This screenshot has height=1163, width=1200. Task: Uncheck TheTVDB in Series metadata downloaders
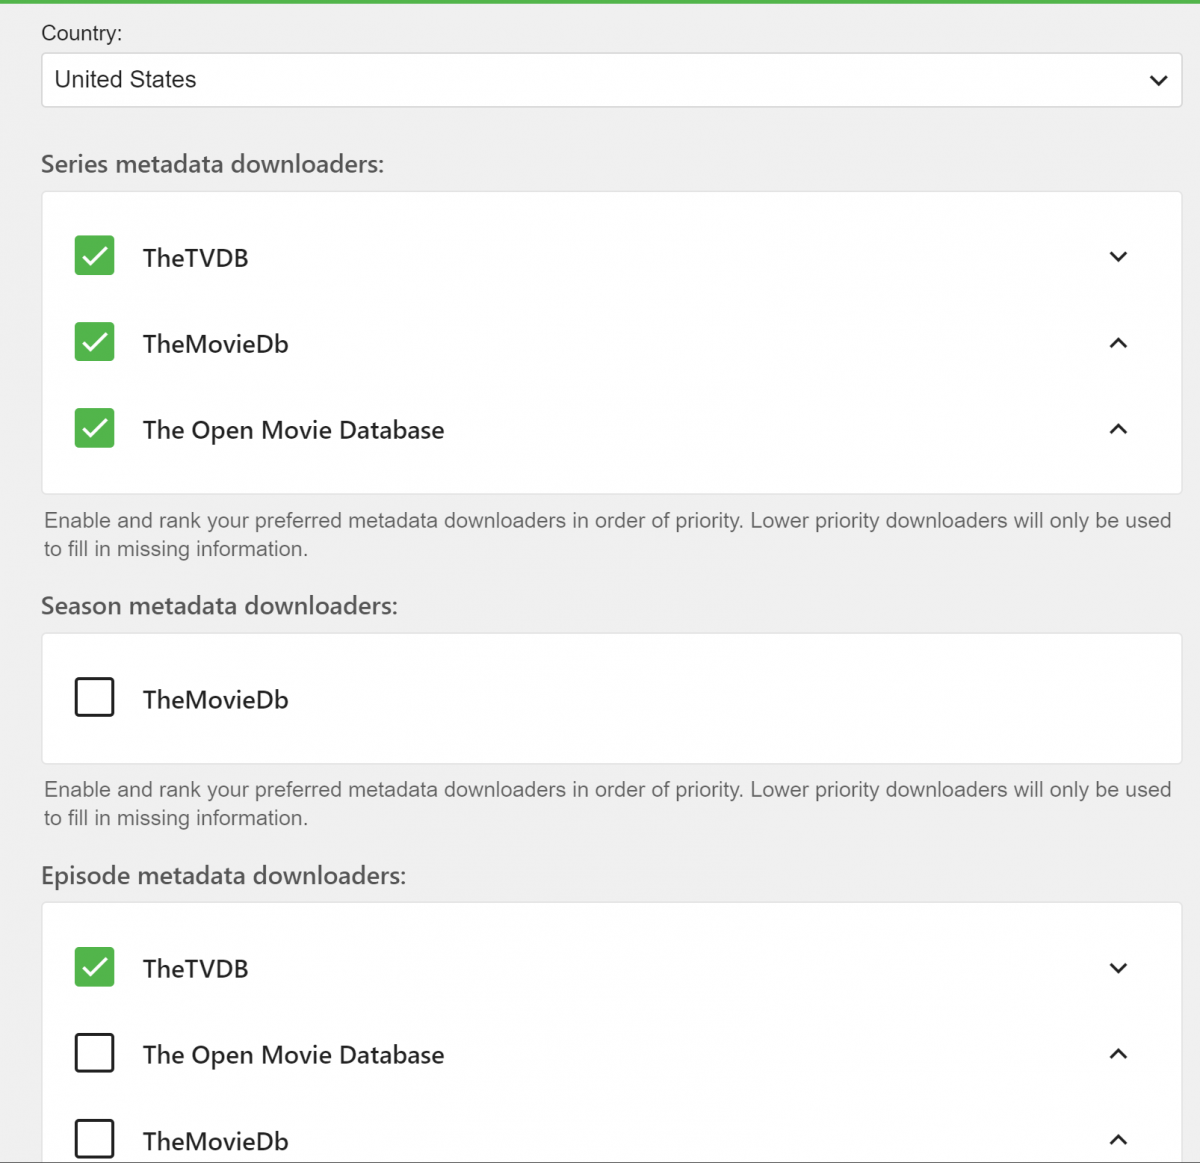[x=95, y=256]
